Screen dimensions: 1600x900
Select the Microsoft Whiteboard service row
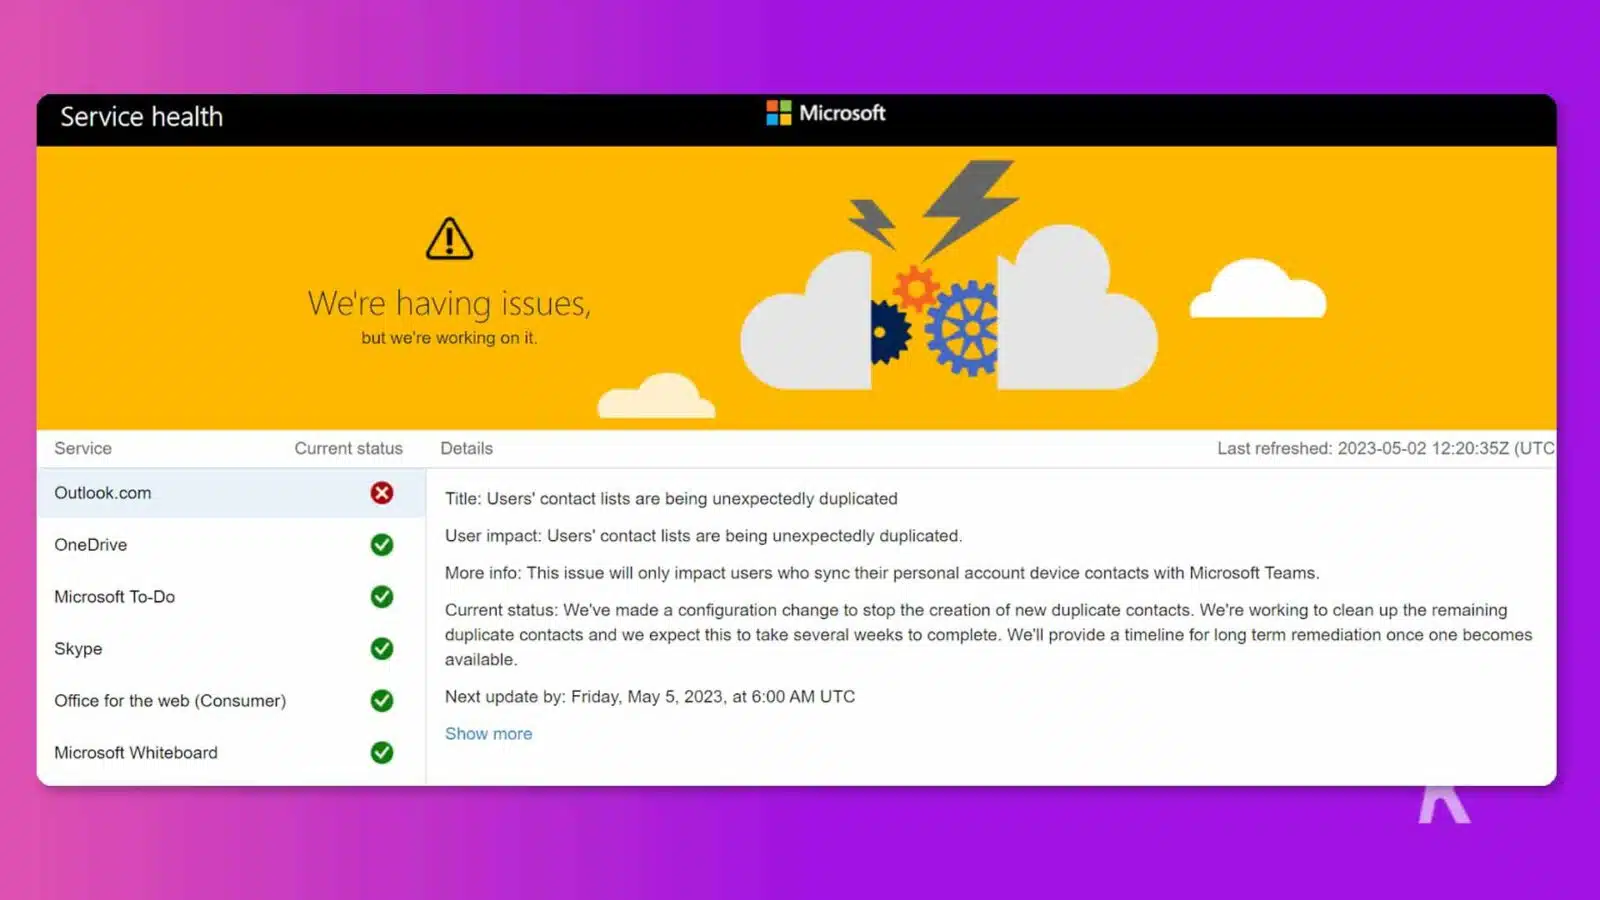coord(231,753)
